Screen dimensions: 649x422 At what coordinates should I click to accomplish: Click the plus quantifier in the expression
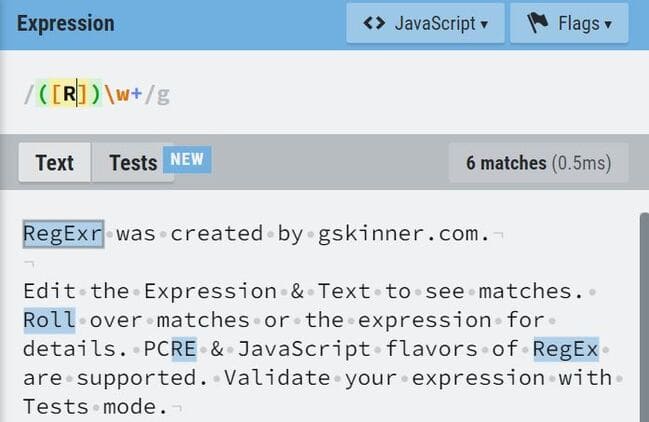point(137,94)
